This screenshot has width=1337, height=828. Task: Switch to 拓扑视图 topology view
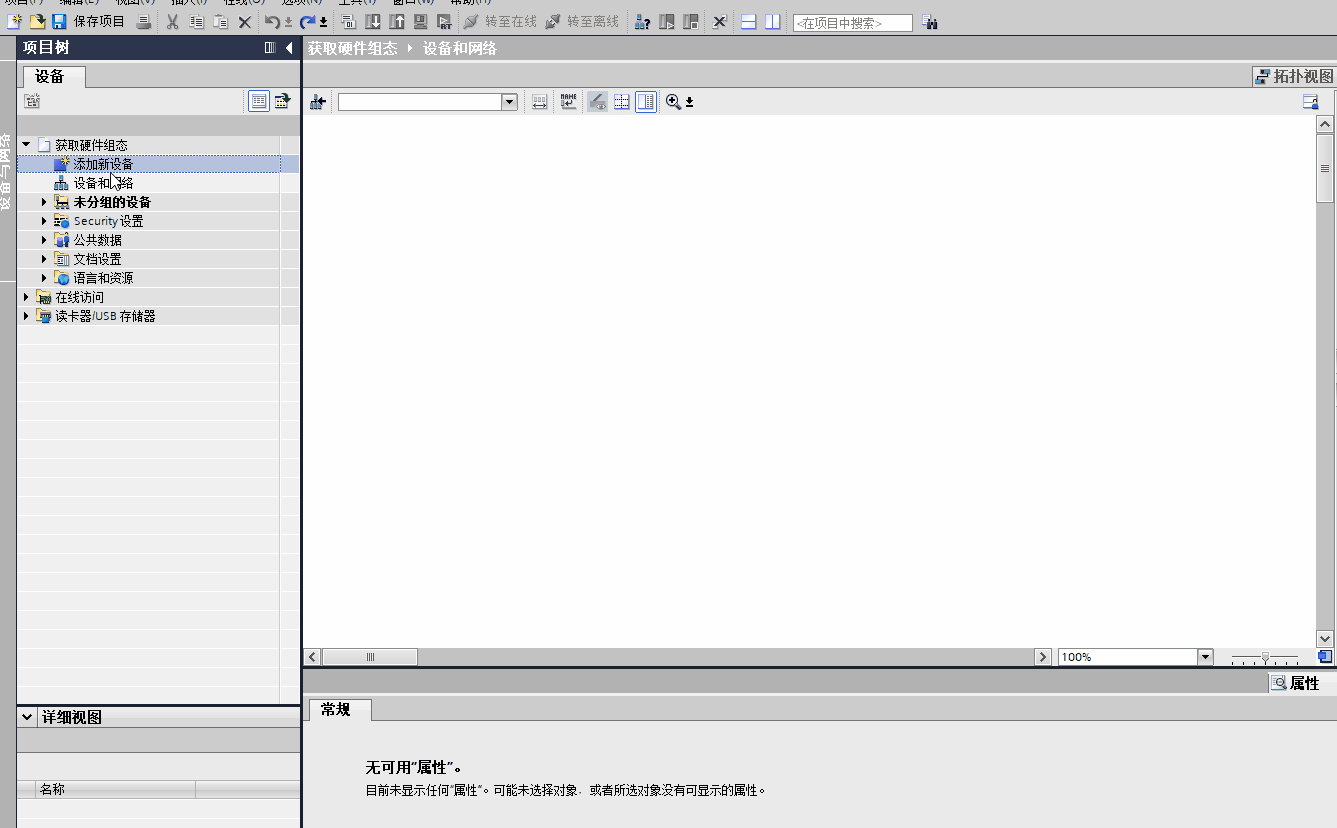tap(1295, 76)
